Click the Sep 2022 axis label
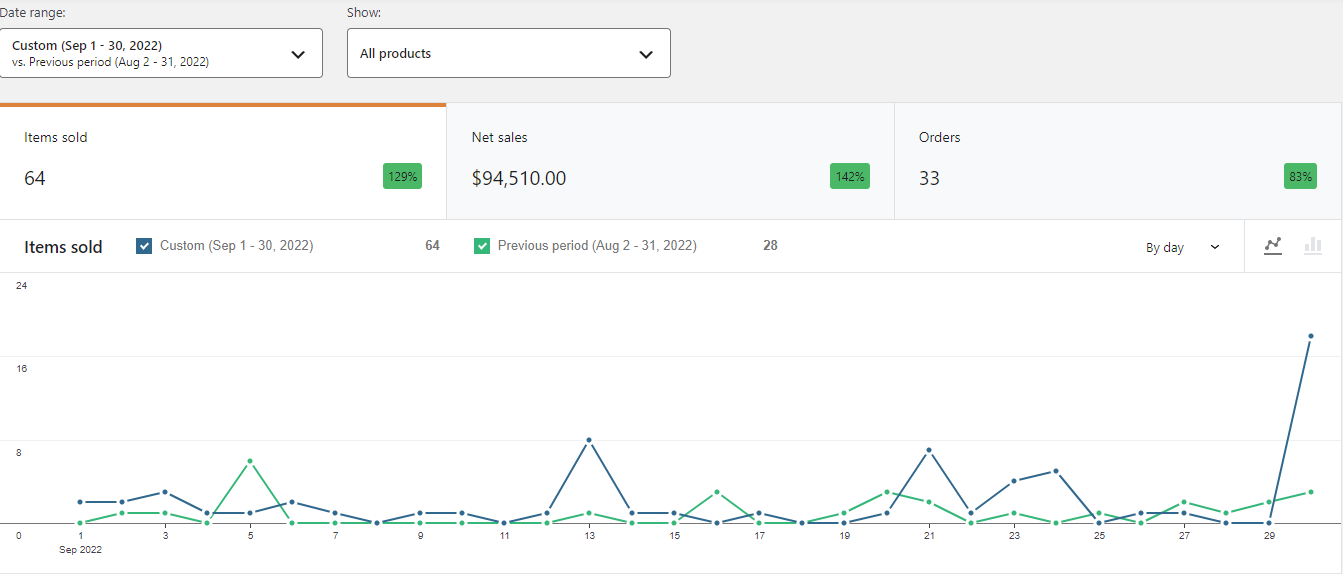 click(x=80, y=549)
